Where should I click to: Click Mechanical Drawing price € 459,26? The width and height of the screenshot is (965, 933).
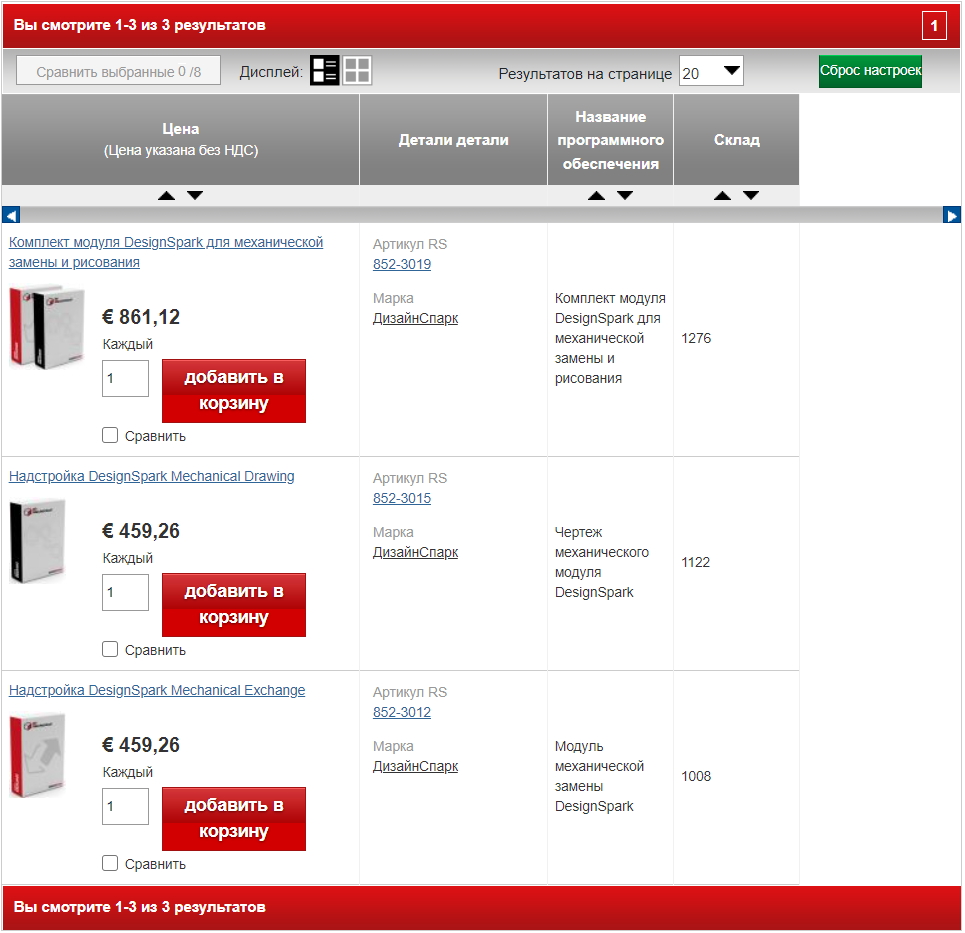click(x=141, y=531)
